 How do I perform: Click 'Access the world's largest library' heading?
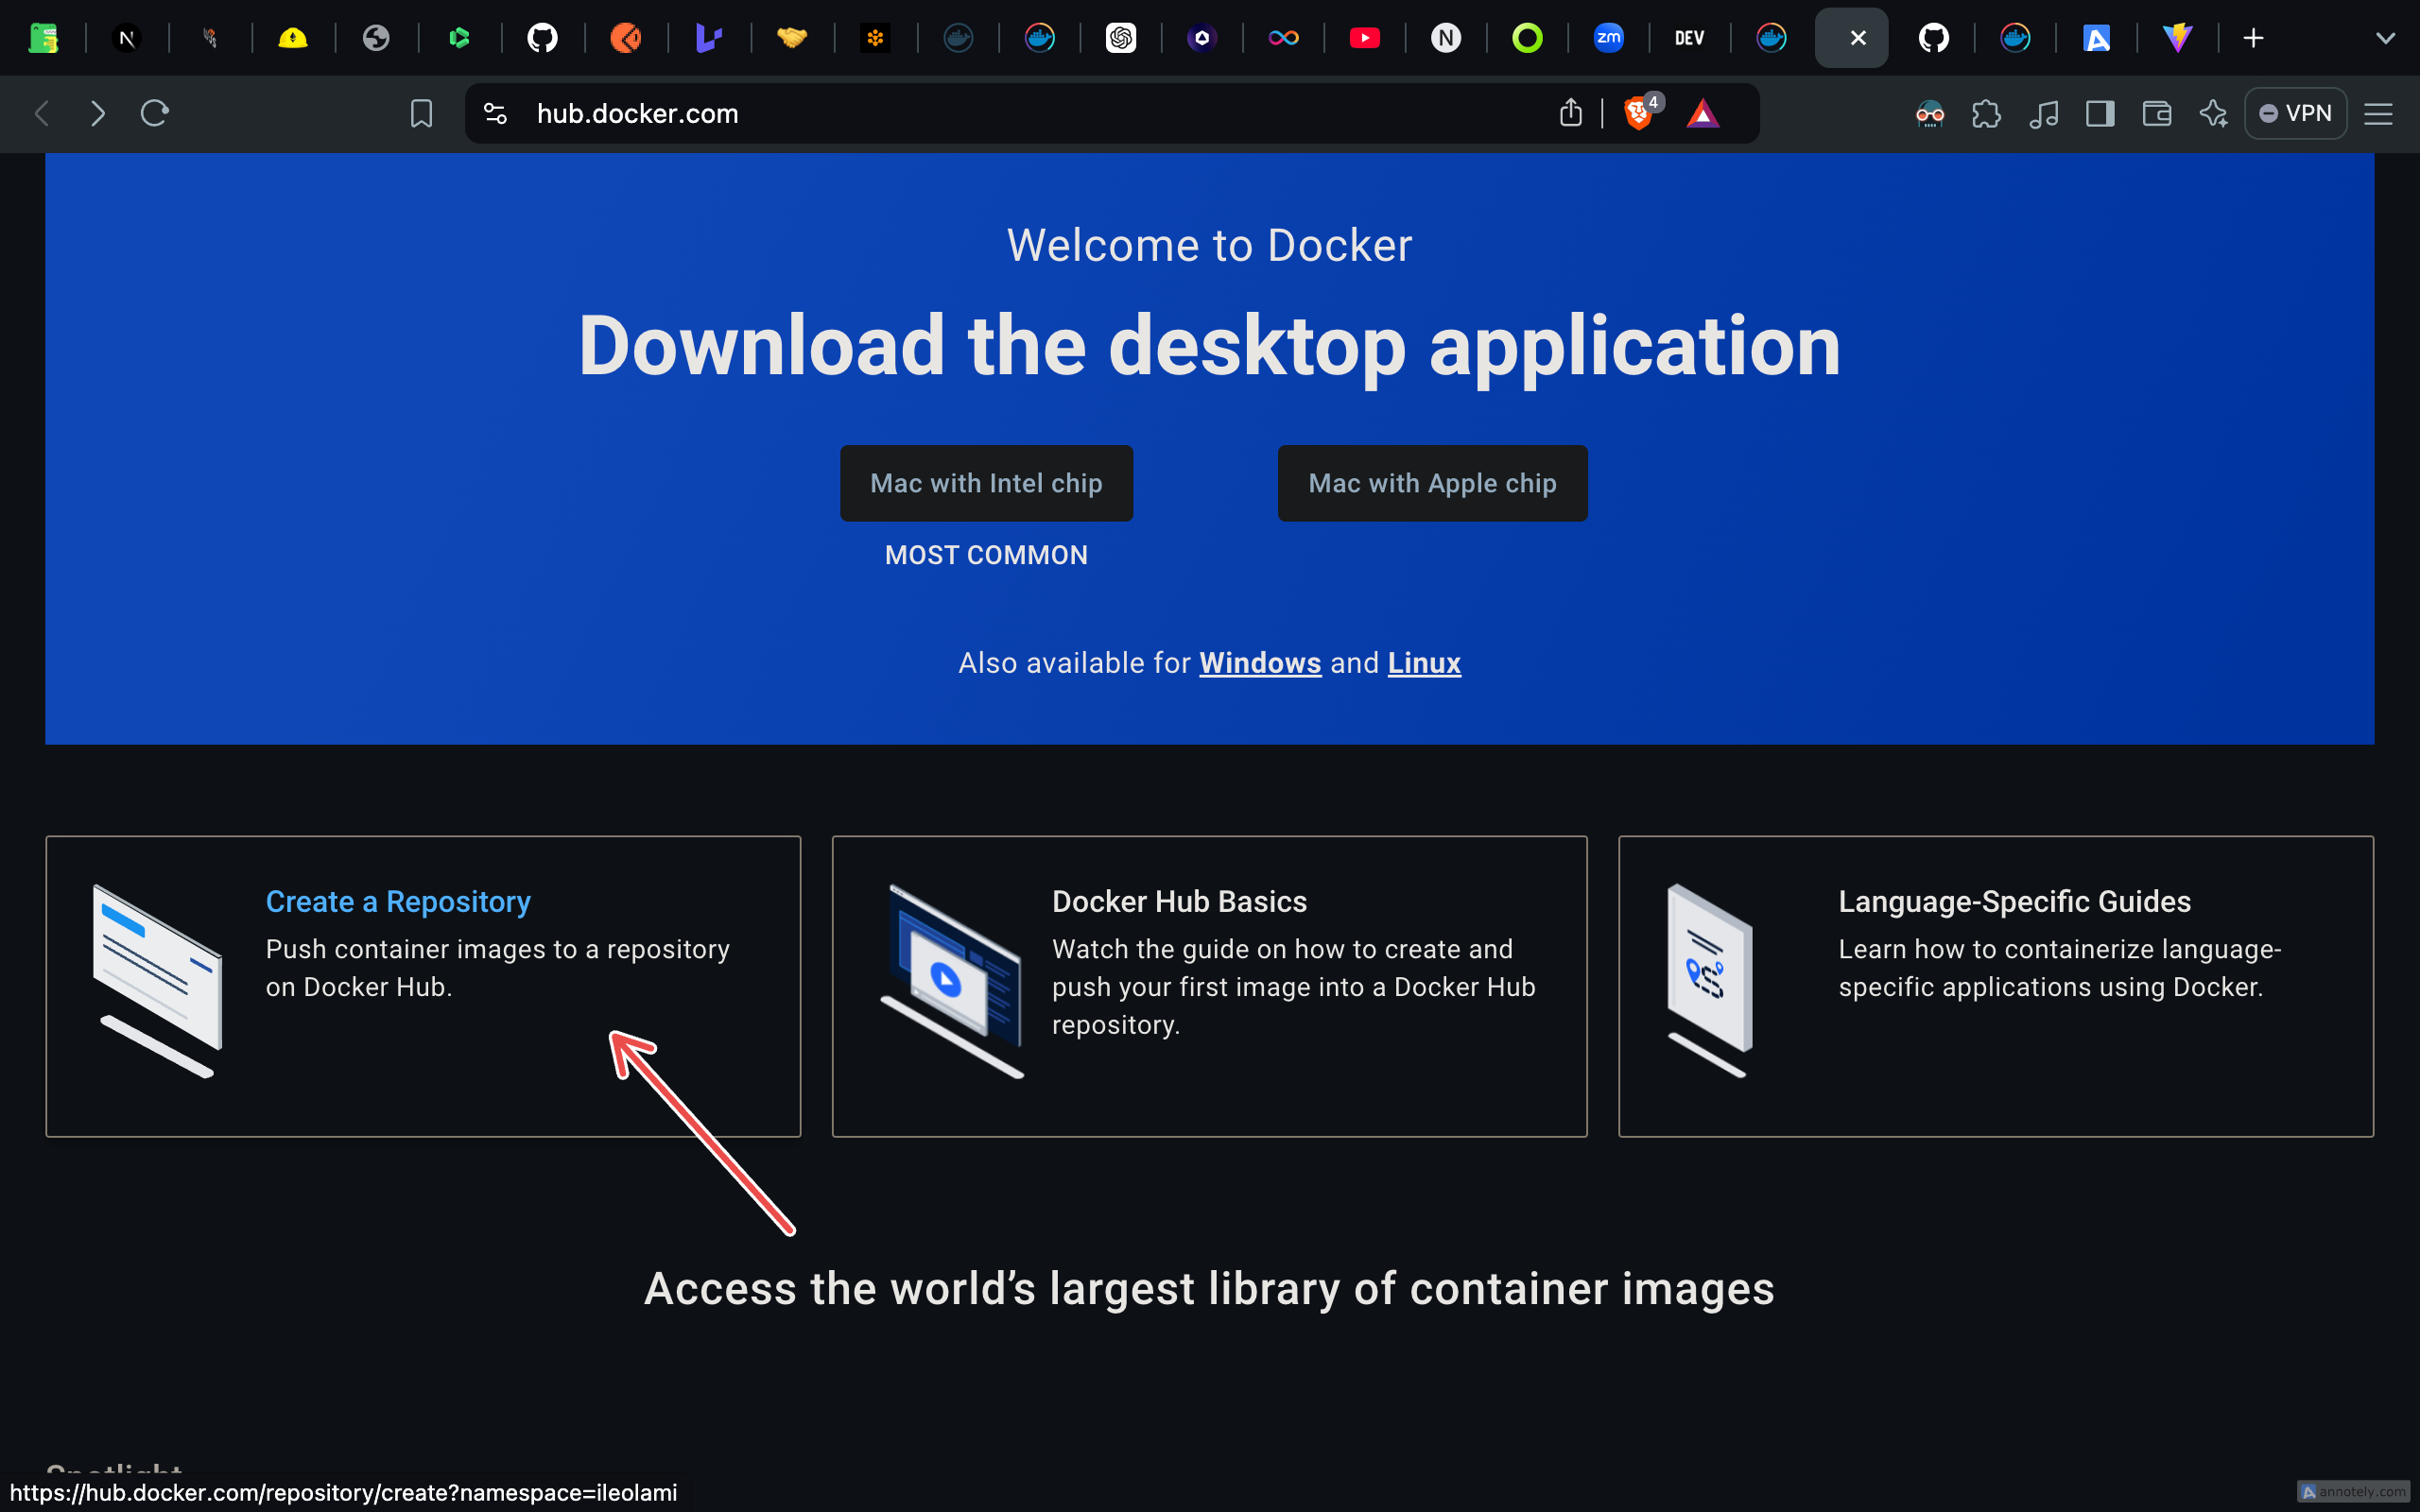point(1209,1289)
